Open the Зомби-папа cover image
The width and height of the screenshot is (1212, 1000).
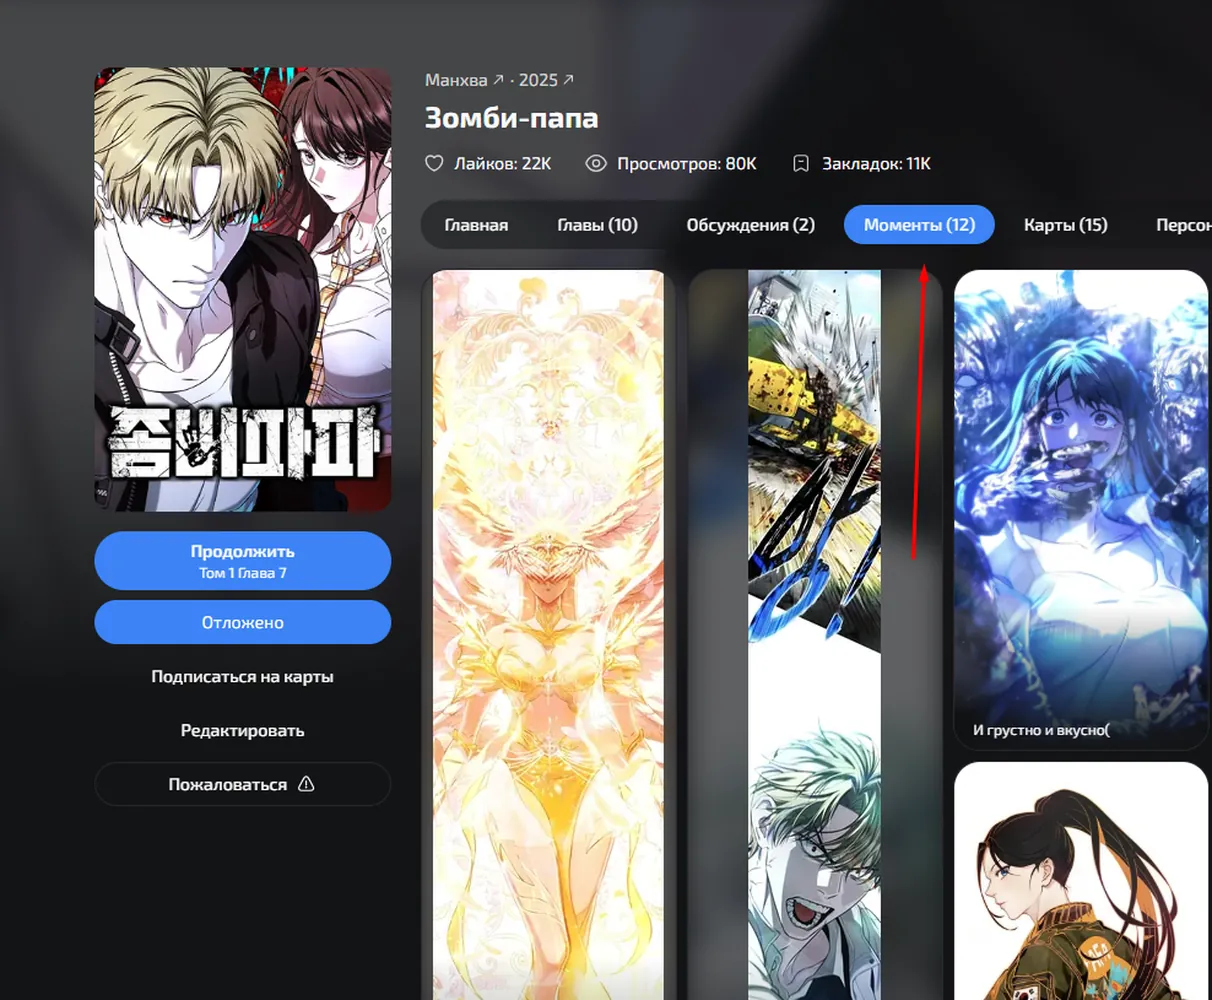pos(243,290)
